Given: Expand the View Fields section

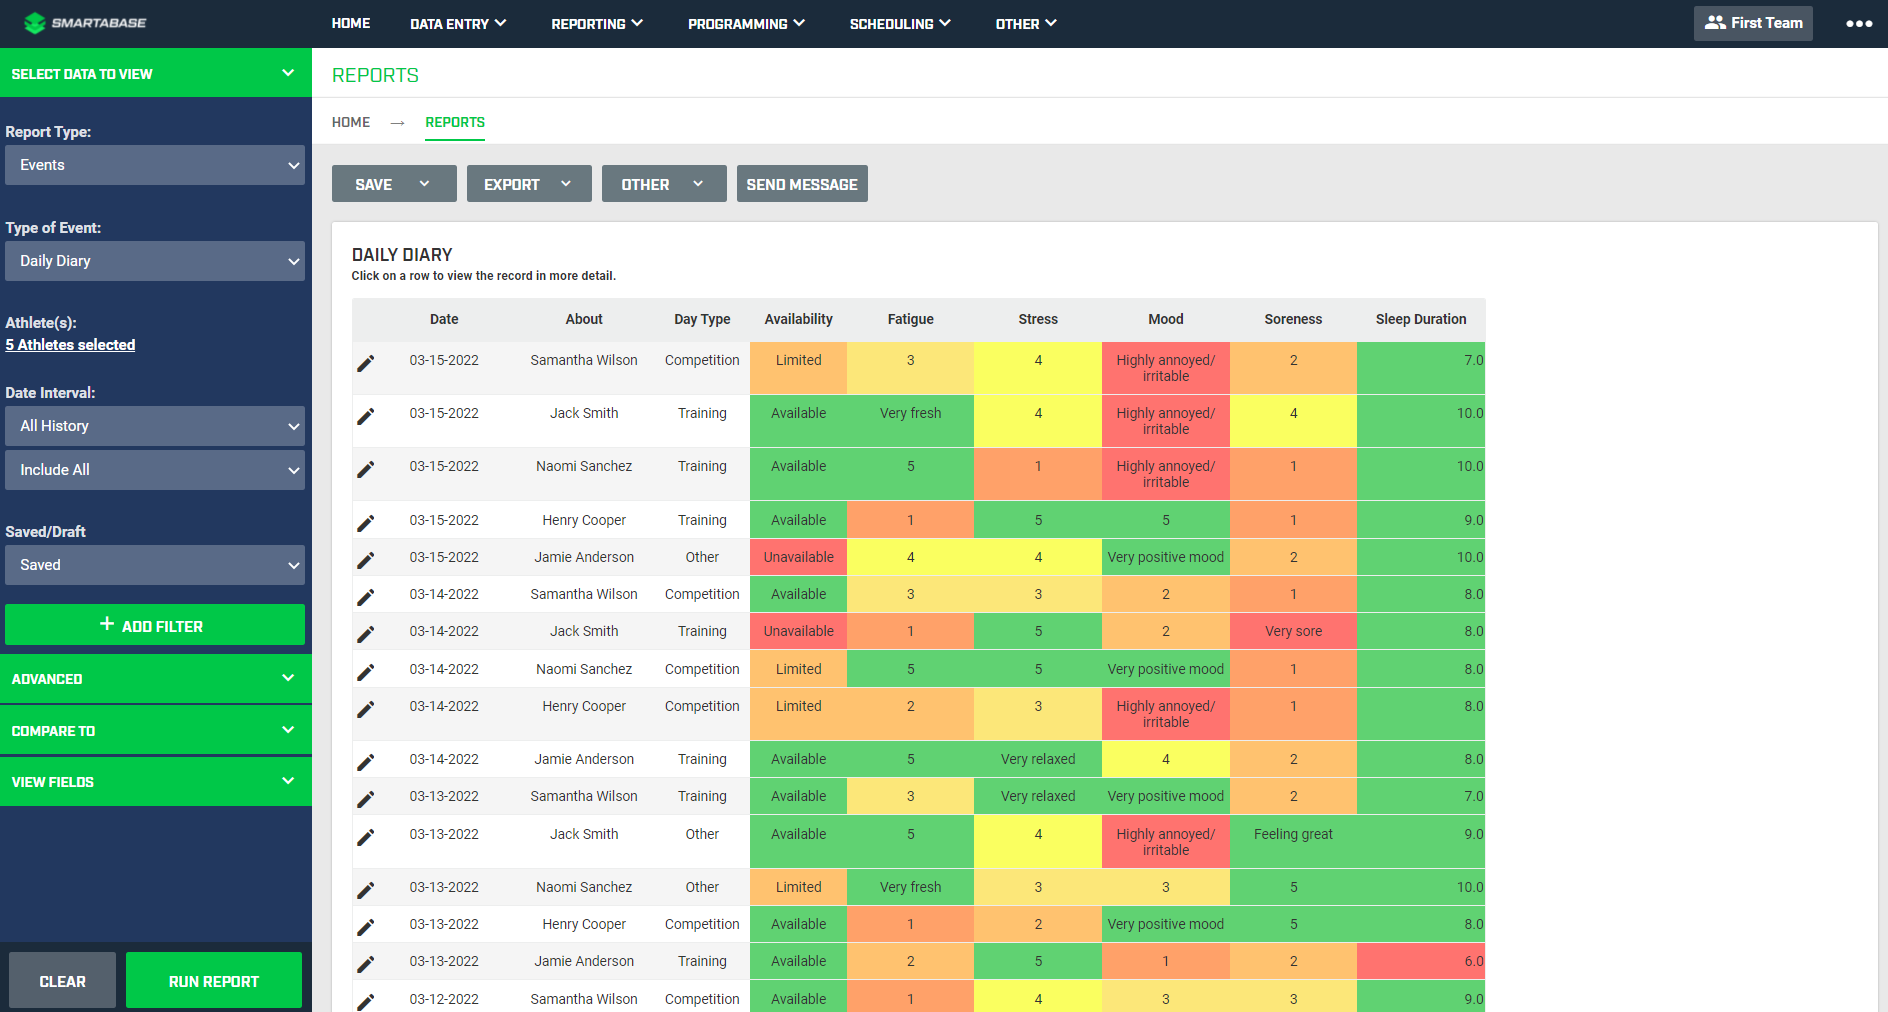Looking at the screenshot, I should pyautogui.click(x=155, y=781).
